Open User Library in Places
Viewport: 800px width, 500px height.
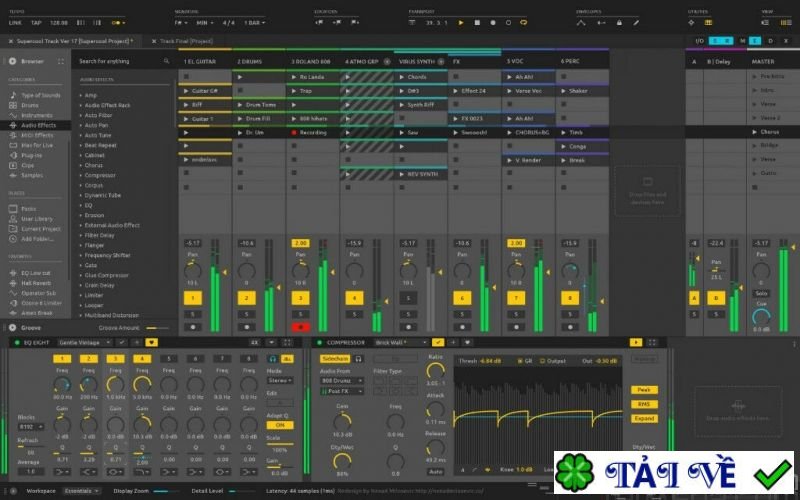click(37, 218)
